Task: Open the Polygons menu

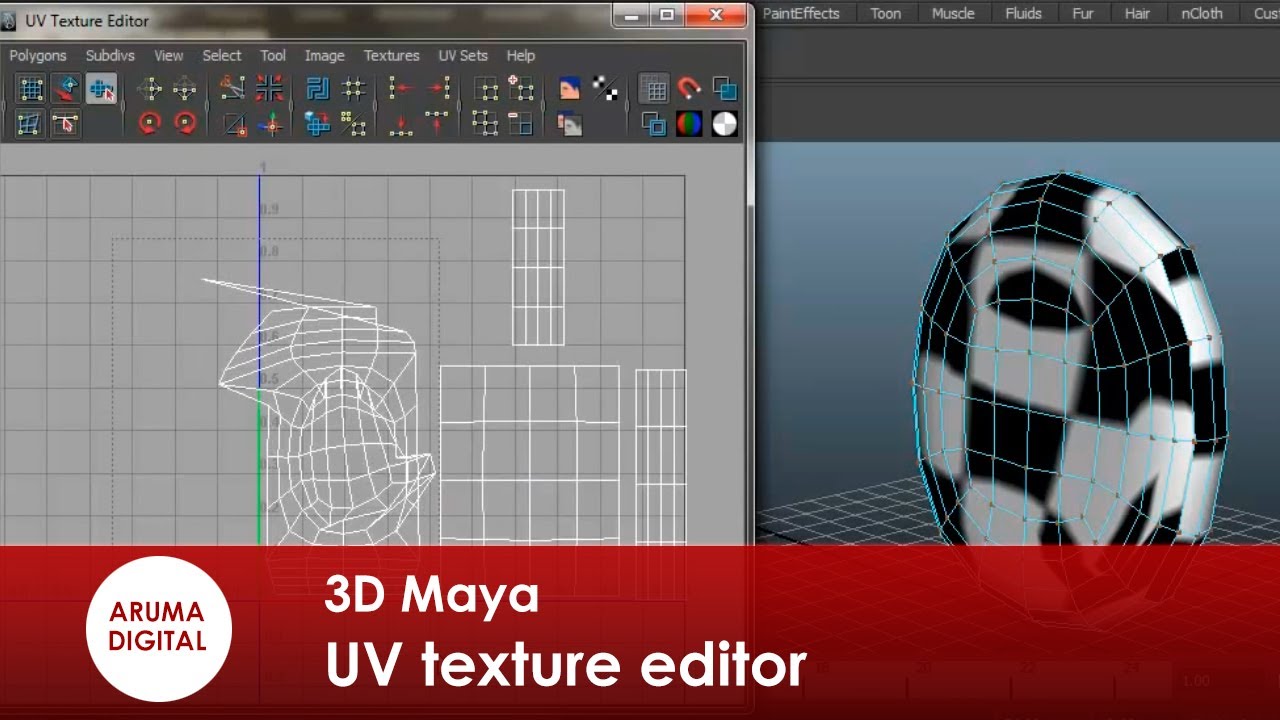Action: tap(38, 55)
